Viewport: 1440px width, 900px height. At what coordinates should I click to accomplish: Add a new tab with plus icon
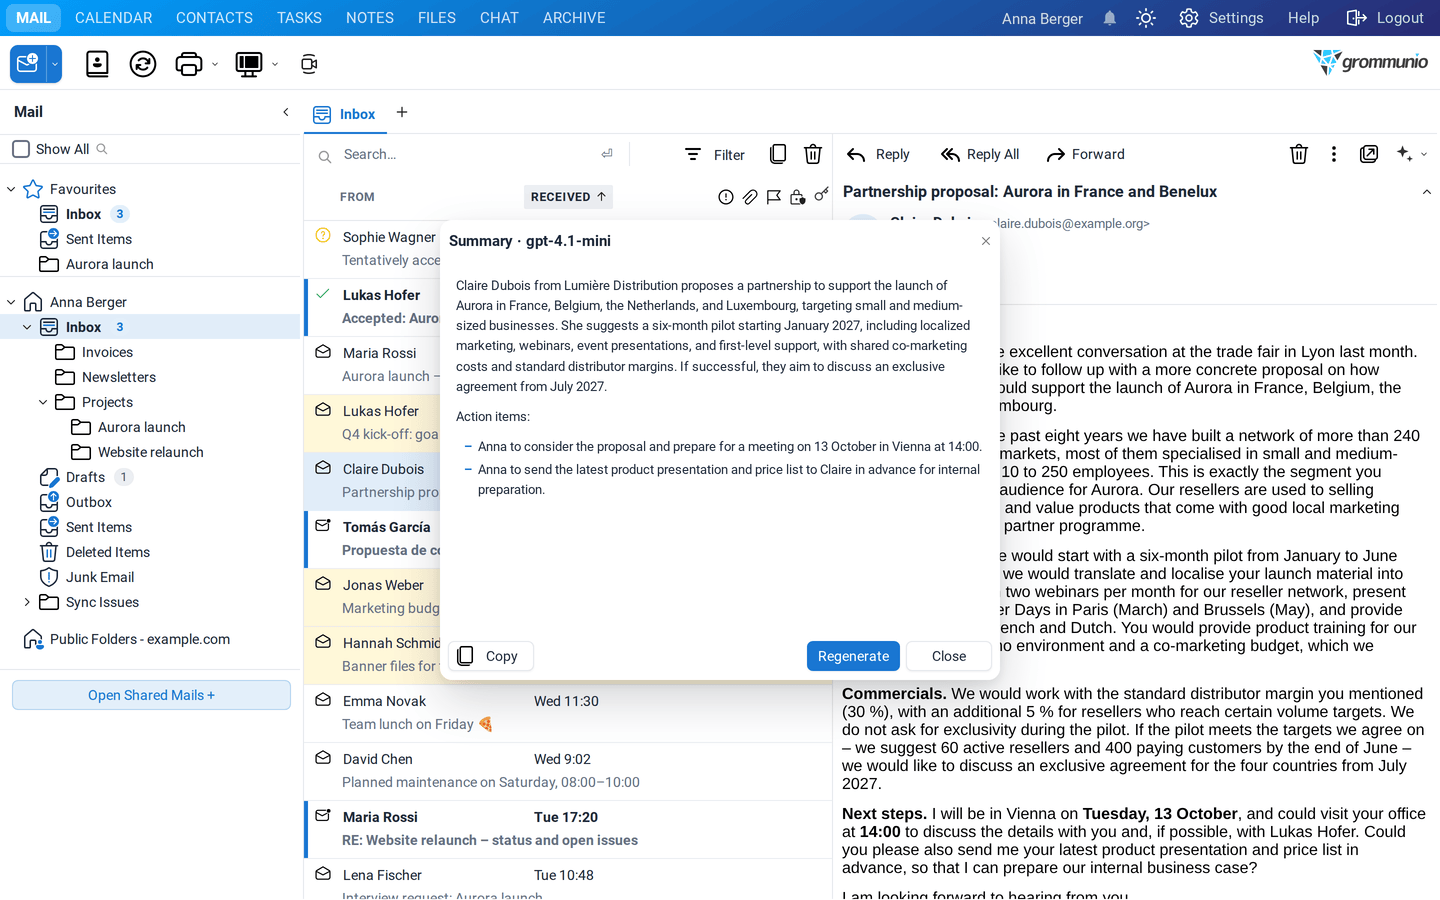pos(402,112)
